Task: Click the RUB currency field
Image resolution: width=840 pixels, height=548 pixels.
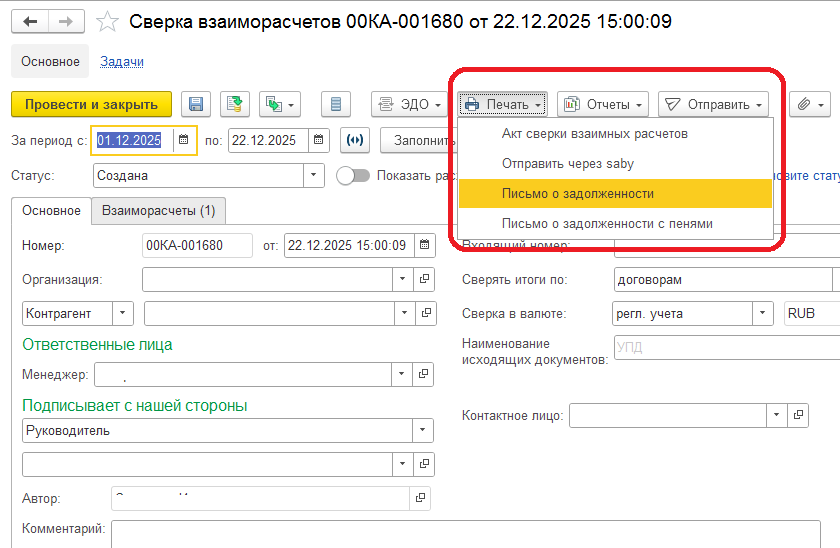Action: tap(812, 313)
